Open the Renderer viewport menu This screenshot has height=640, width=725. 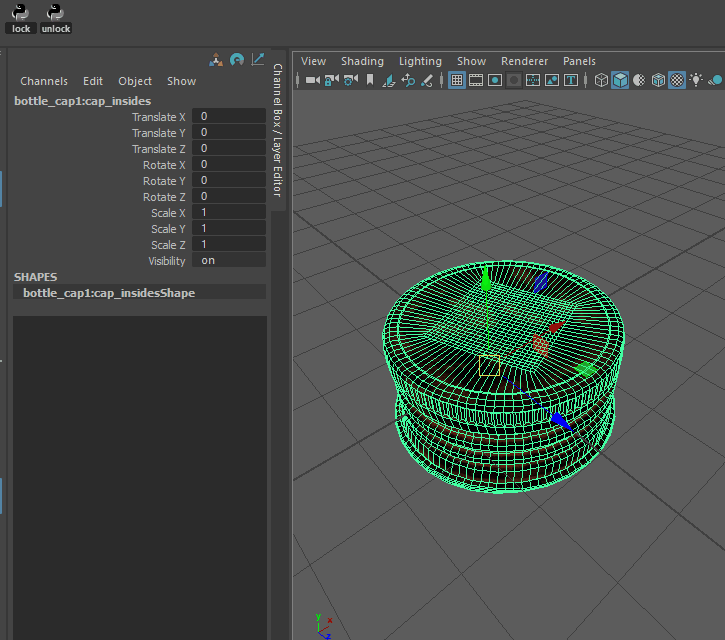pos(524,61)
